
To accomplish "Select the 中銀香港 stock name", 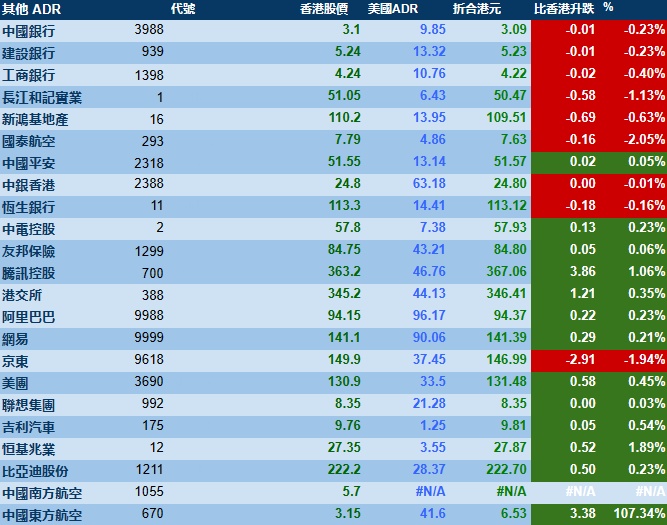I will pos(29,185).
